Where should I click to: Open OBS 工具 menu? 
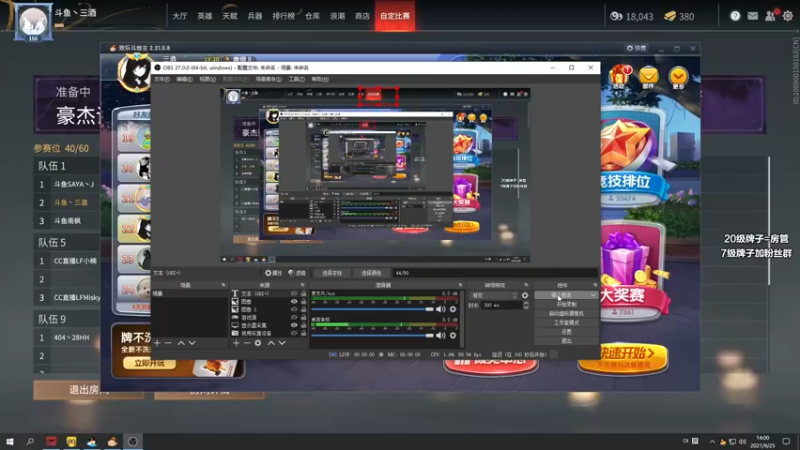point(296,79)
